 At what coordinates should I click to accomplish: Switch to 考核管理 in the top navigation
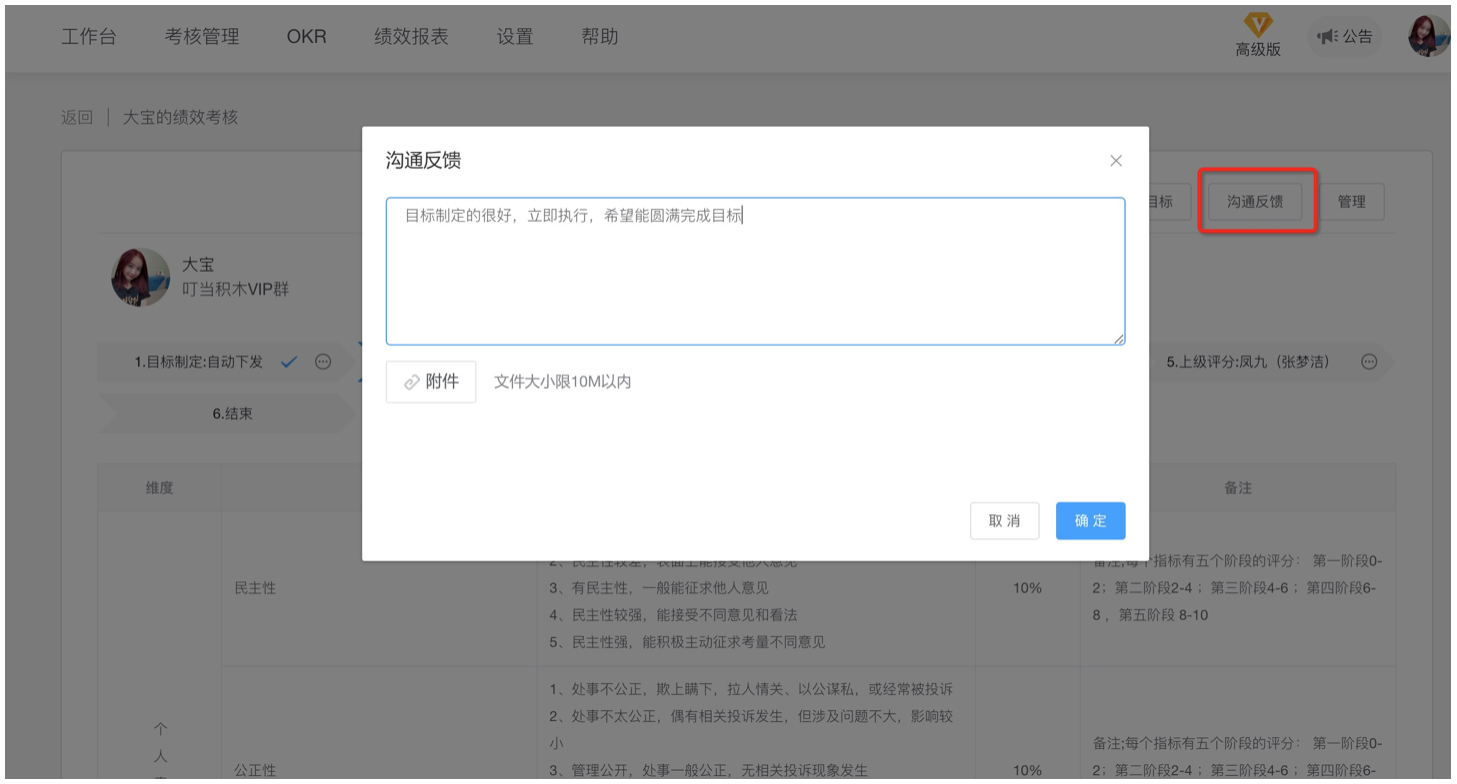(202, 37)
